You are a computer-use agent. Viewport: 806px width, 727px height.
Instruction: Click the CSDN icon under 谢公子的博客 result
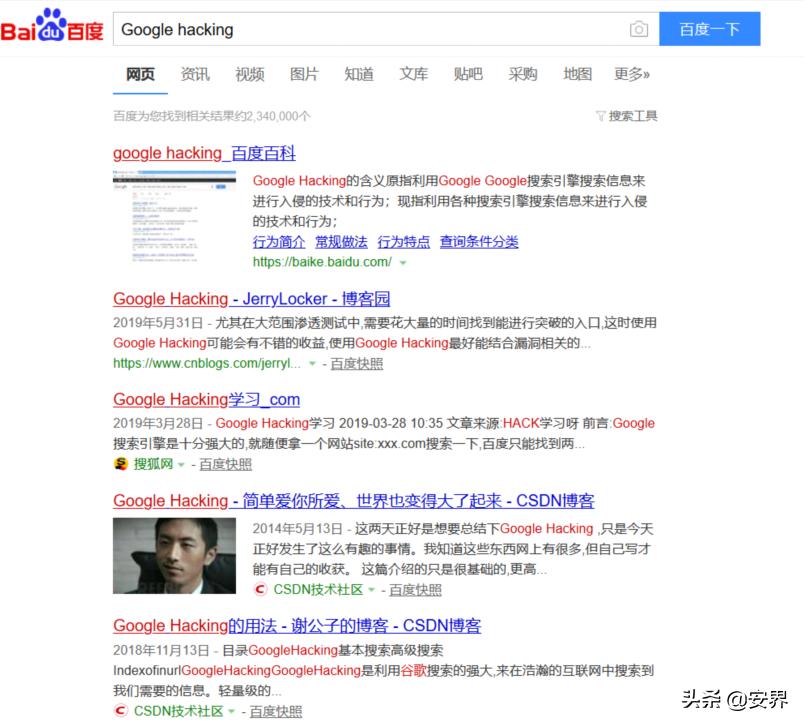tap(119, 710)
